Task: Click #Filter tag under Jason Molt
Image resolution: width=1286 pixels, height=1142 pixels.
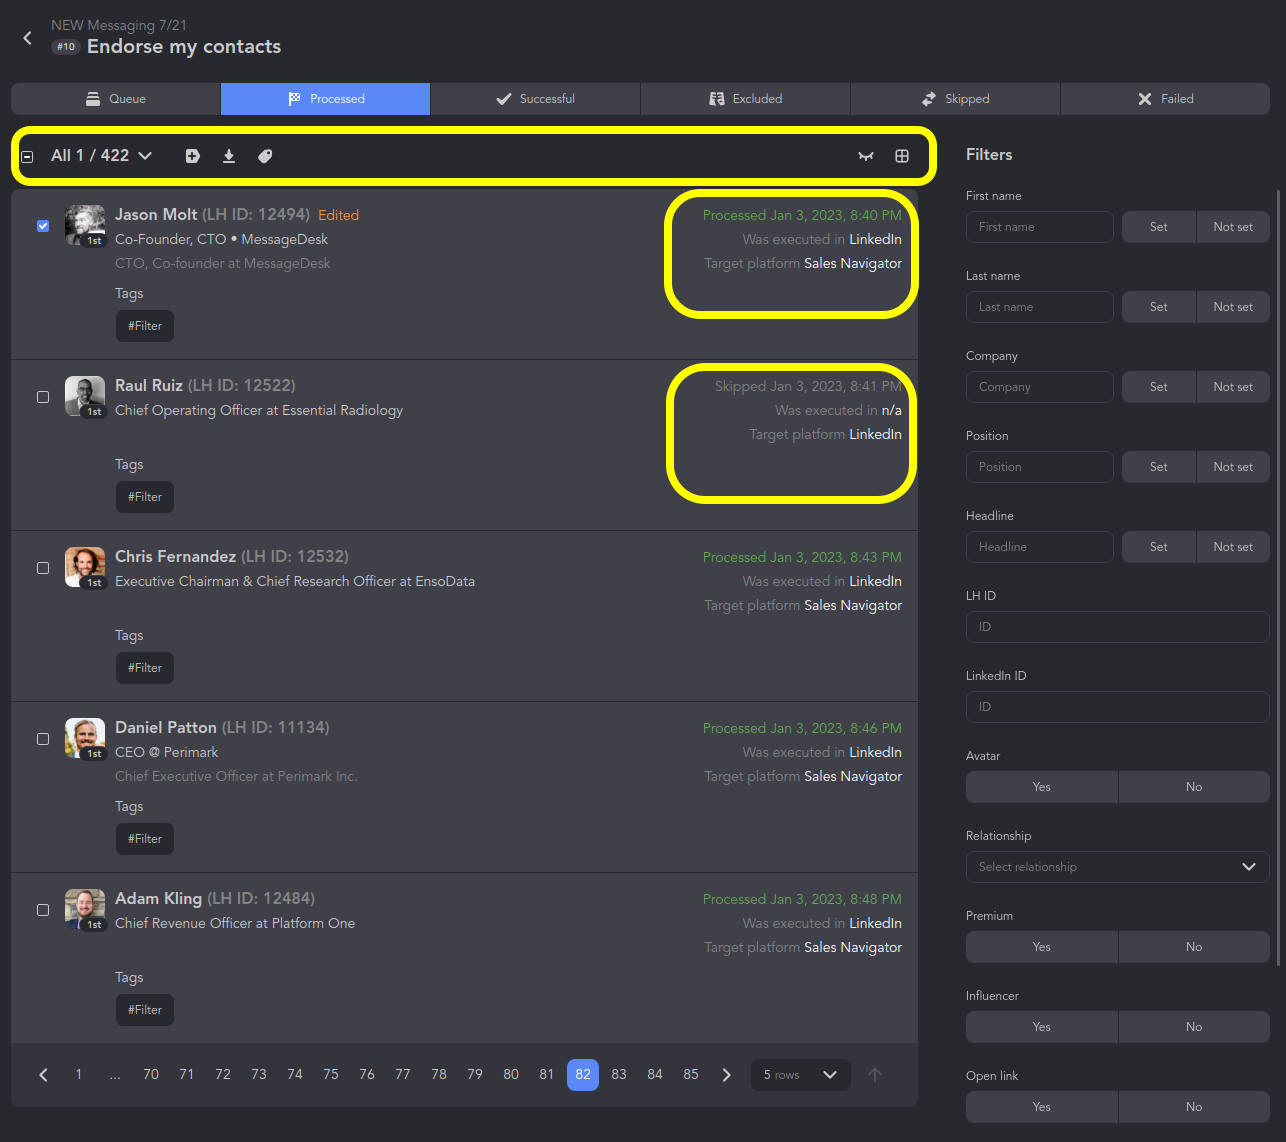Action: point(145,326)
